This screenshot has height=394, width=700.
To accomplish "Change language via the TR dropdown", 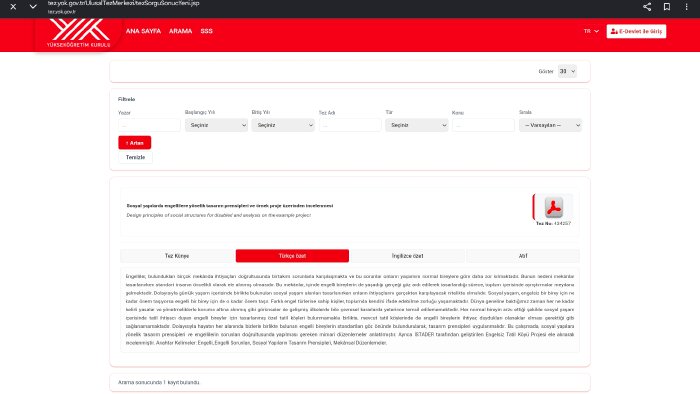I will pyautogui.click(x=591, y=31).
